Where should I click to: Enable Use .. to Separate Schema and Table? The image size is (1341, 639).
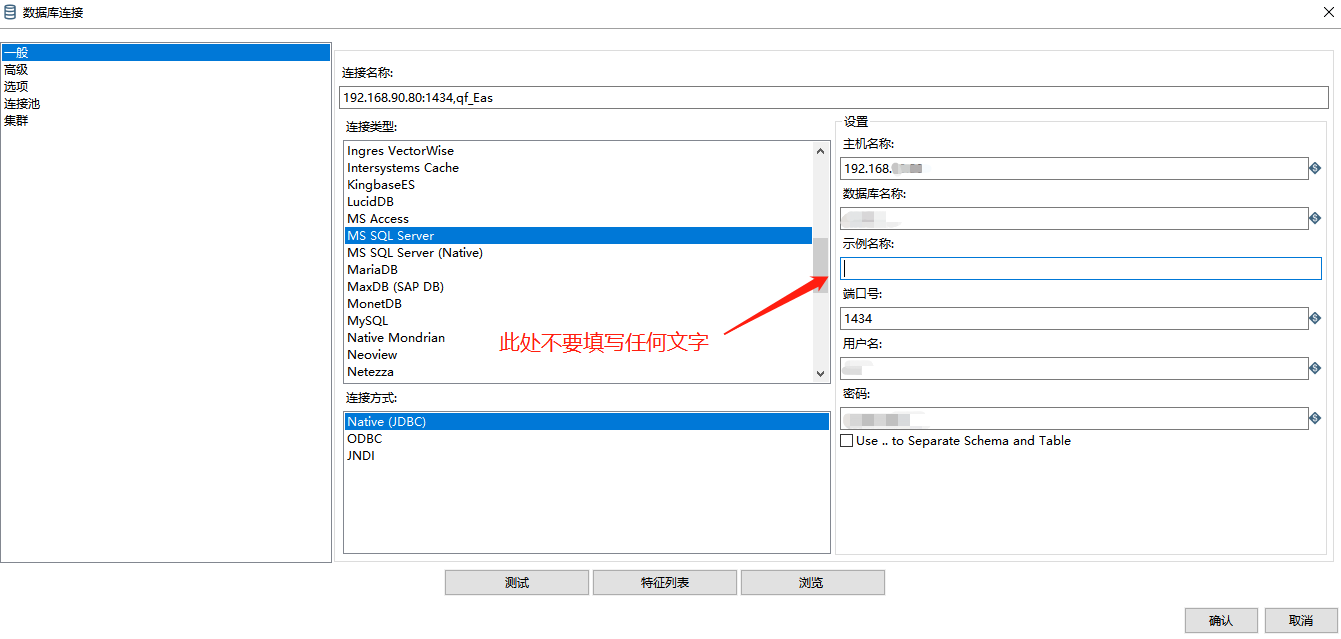[x=847, y=440]
